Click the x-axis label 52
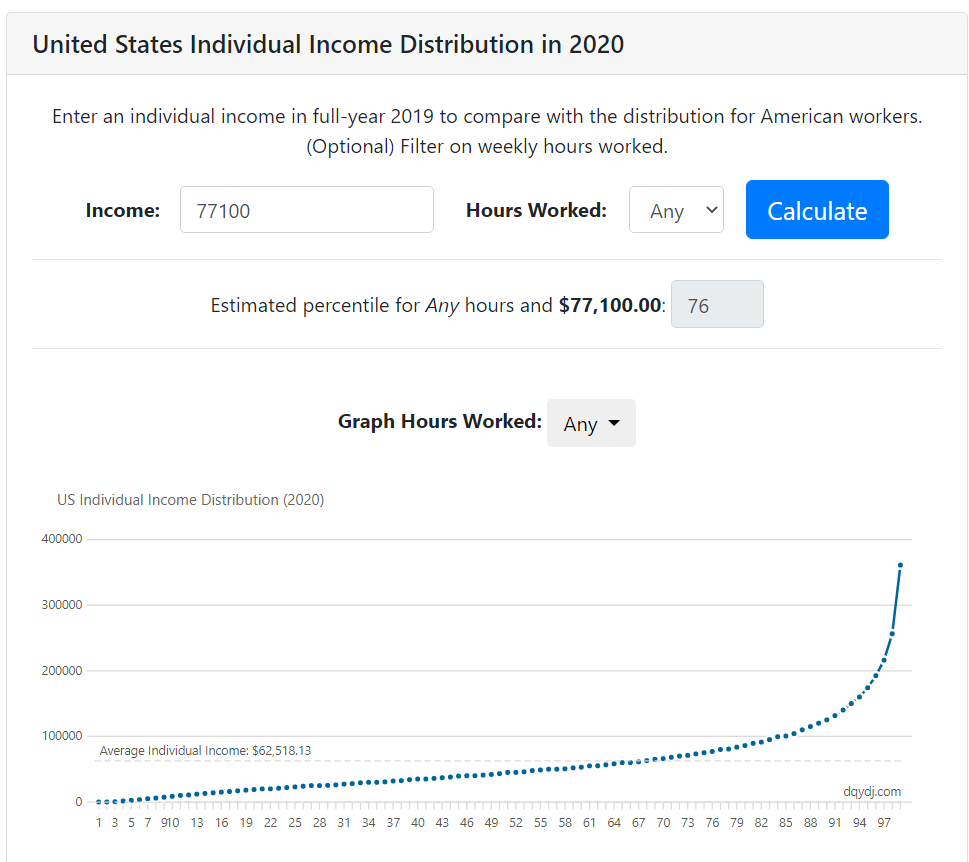This screenshot has height=862, width=969. coord(516,823)
